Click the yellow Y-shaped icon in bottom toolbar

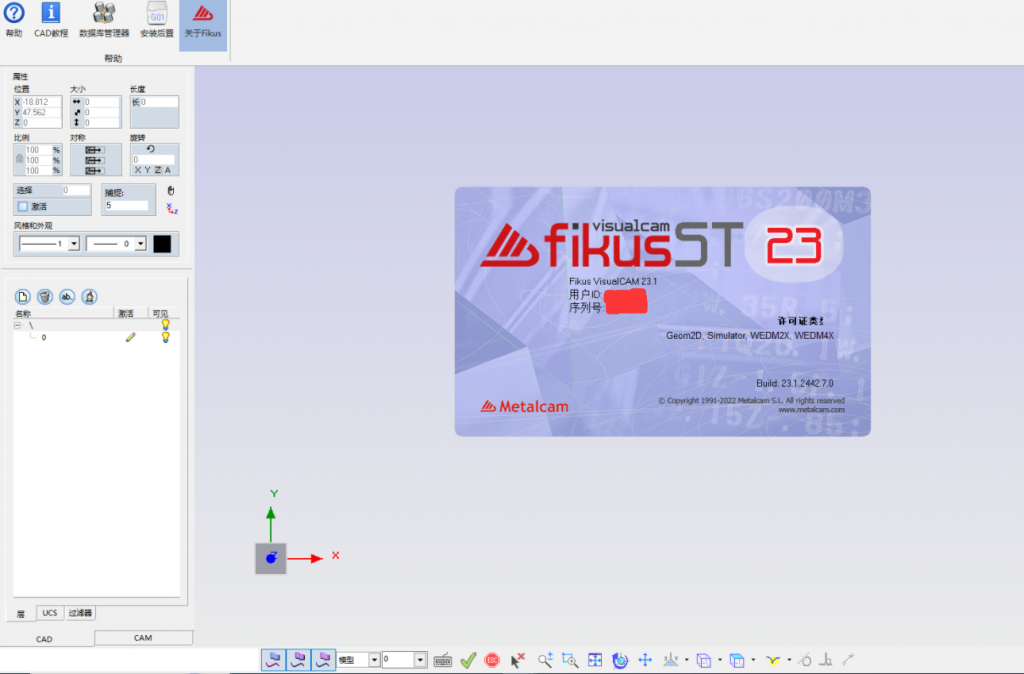point(773,660)
